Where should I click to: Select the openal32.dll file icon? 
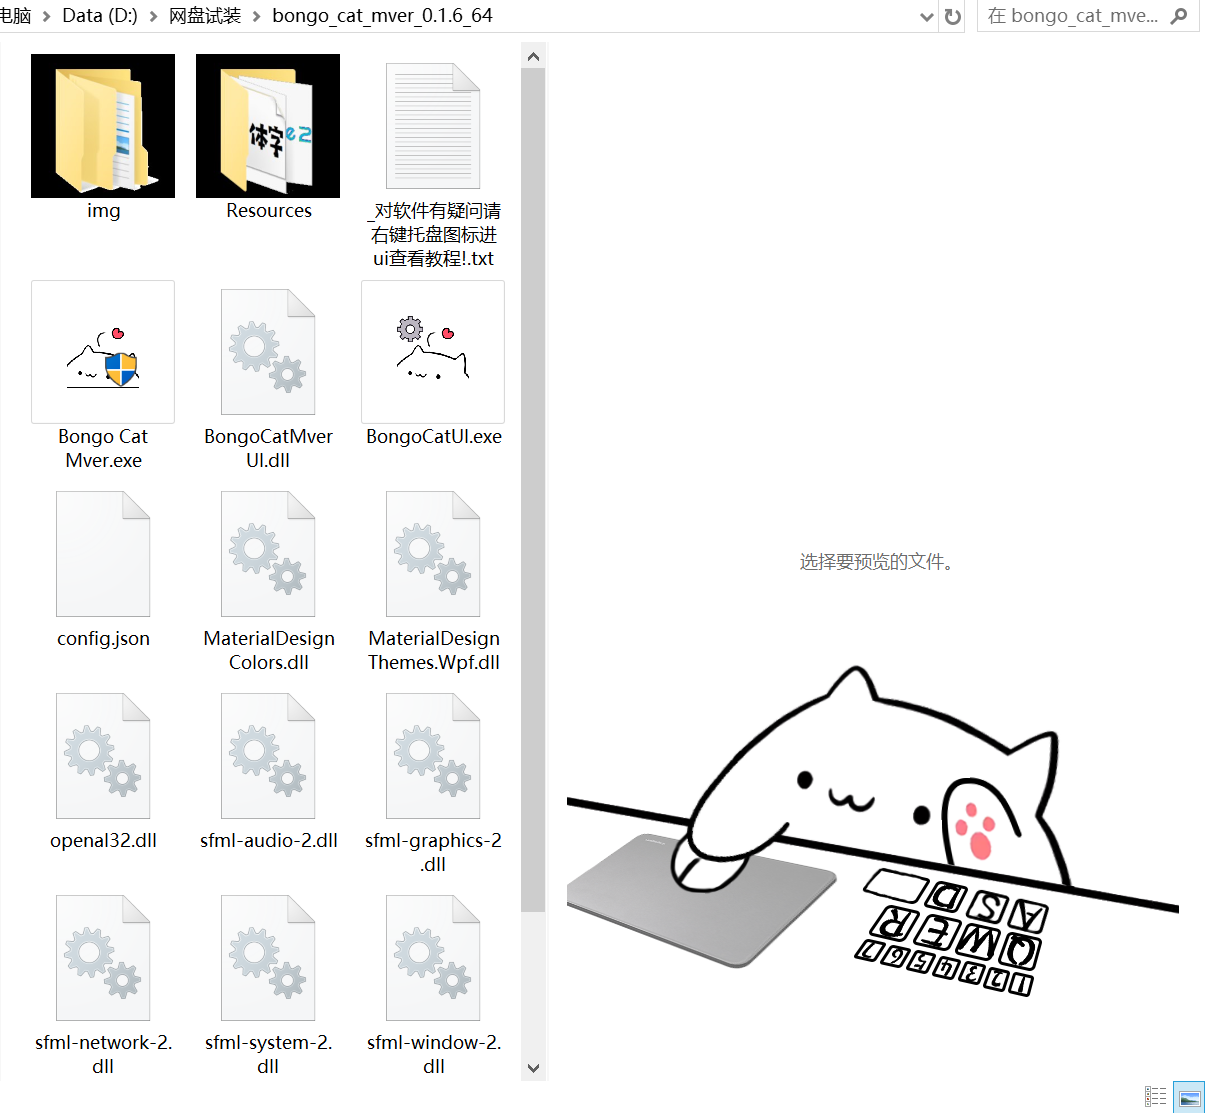point(103,756)
